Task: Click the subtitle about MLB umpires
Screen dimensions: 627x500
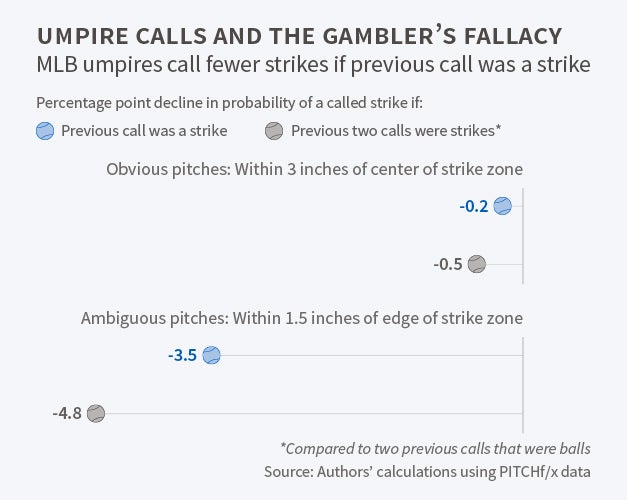Action: (x=312, y=65)
